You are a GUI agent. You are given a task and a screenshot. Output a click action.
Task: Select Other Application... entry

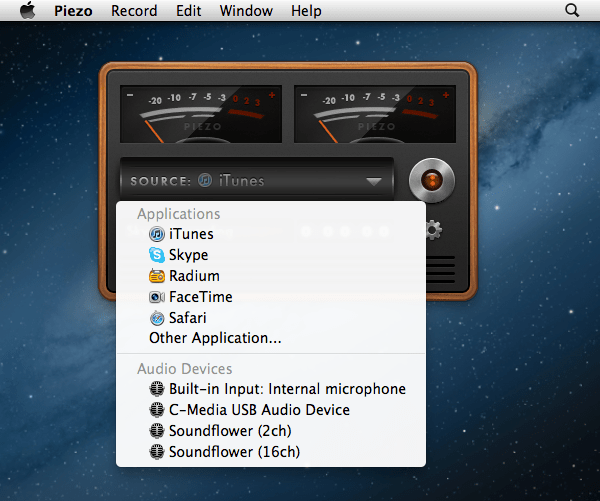271,338
